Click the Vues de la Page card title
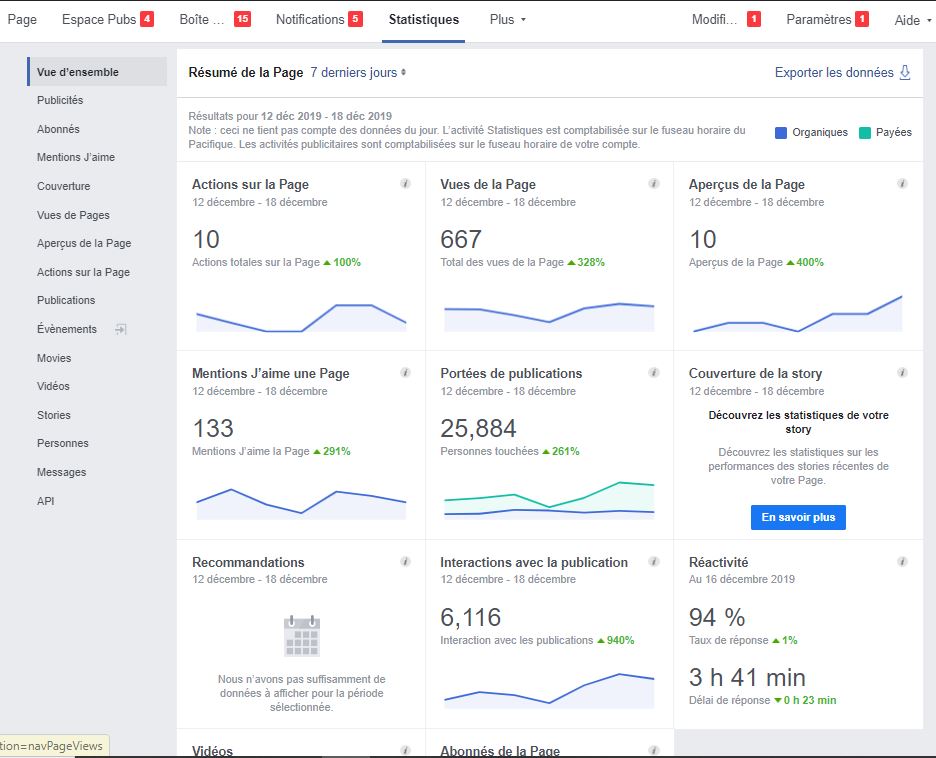 coord(488,184)
